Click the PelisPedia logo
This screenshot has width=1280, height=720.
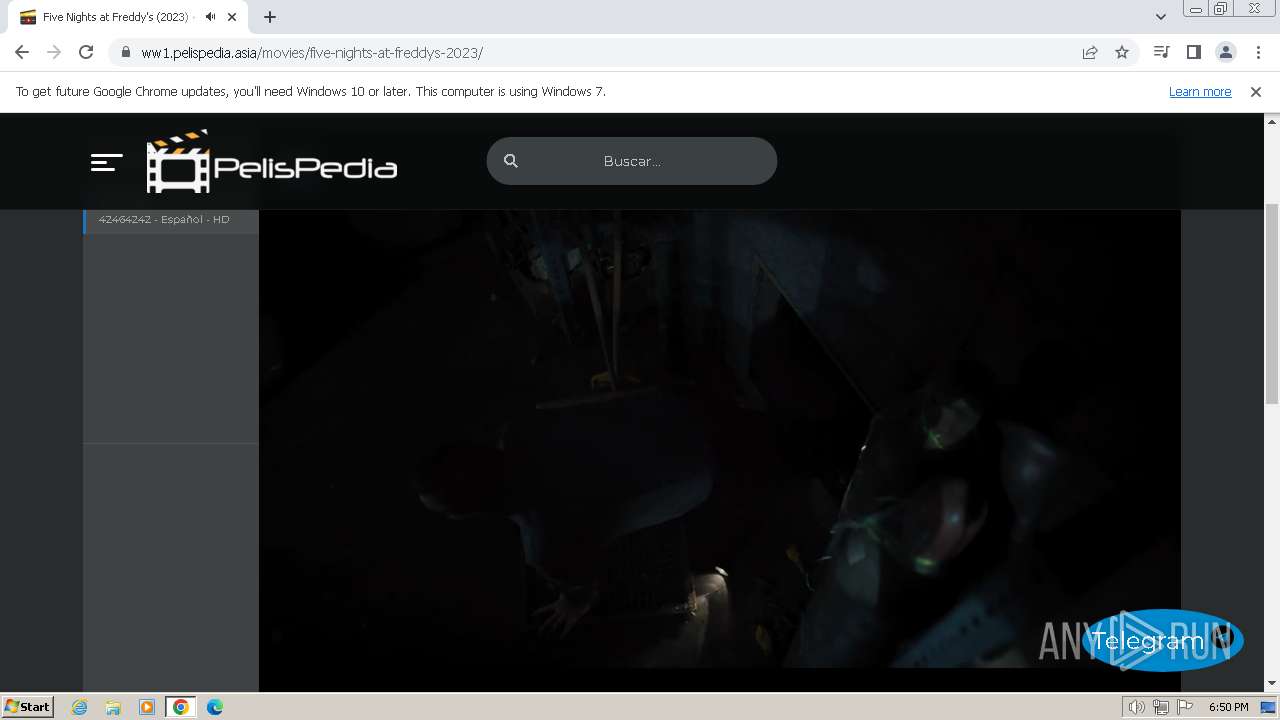click(272, 161)
